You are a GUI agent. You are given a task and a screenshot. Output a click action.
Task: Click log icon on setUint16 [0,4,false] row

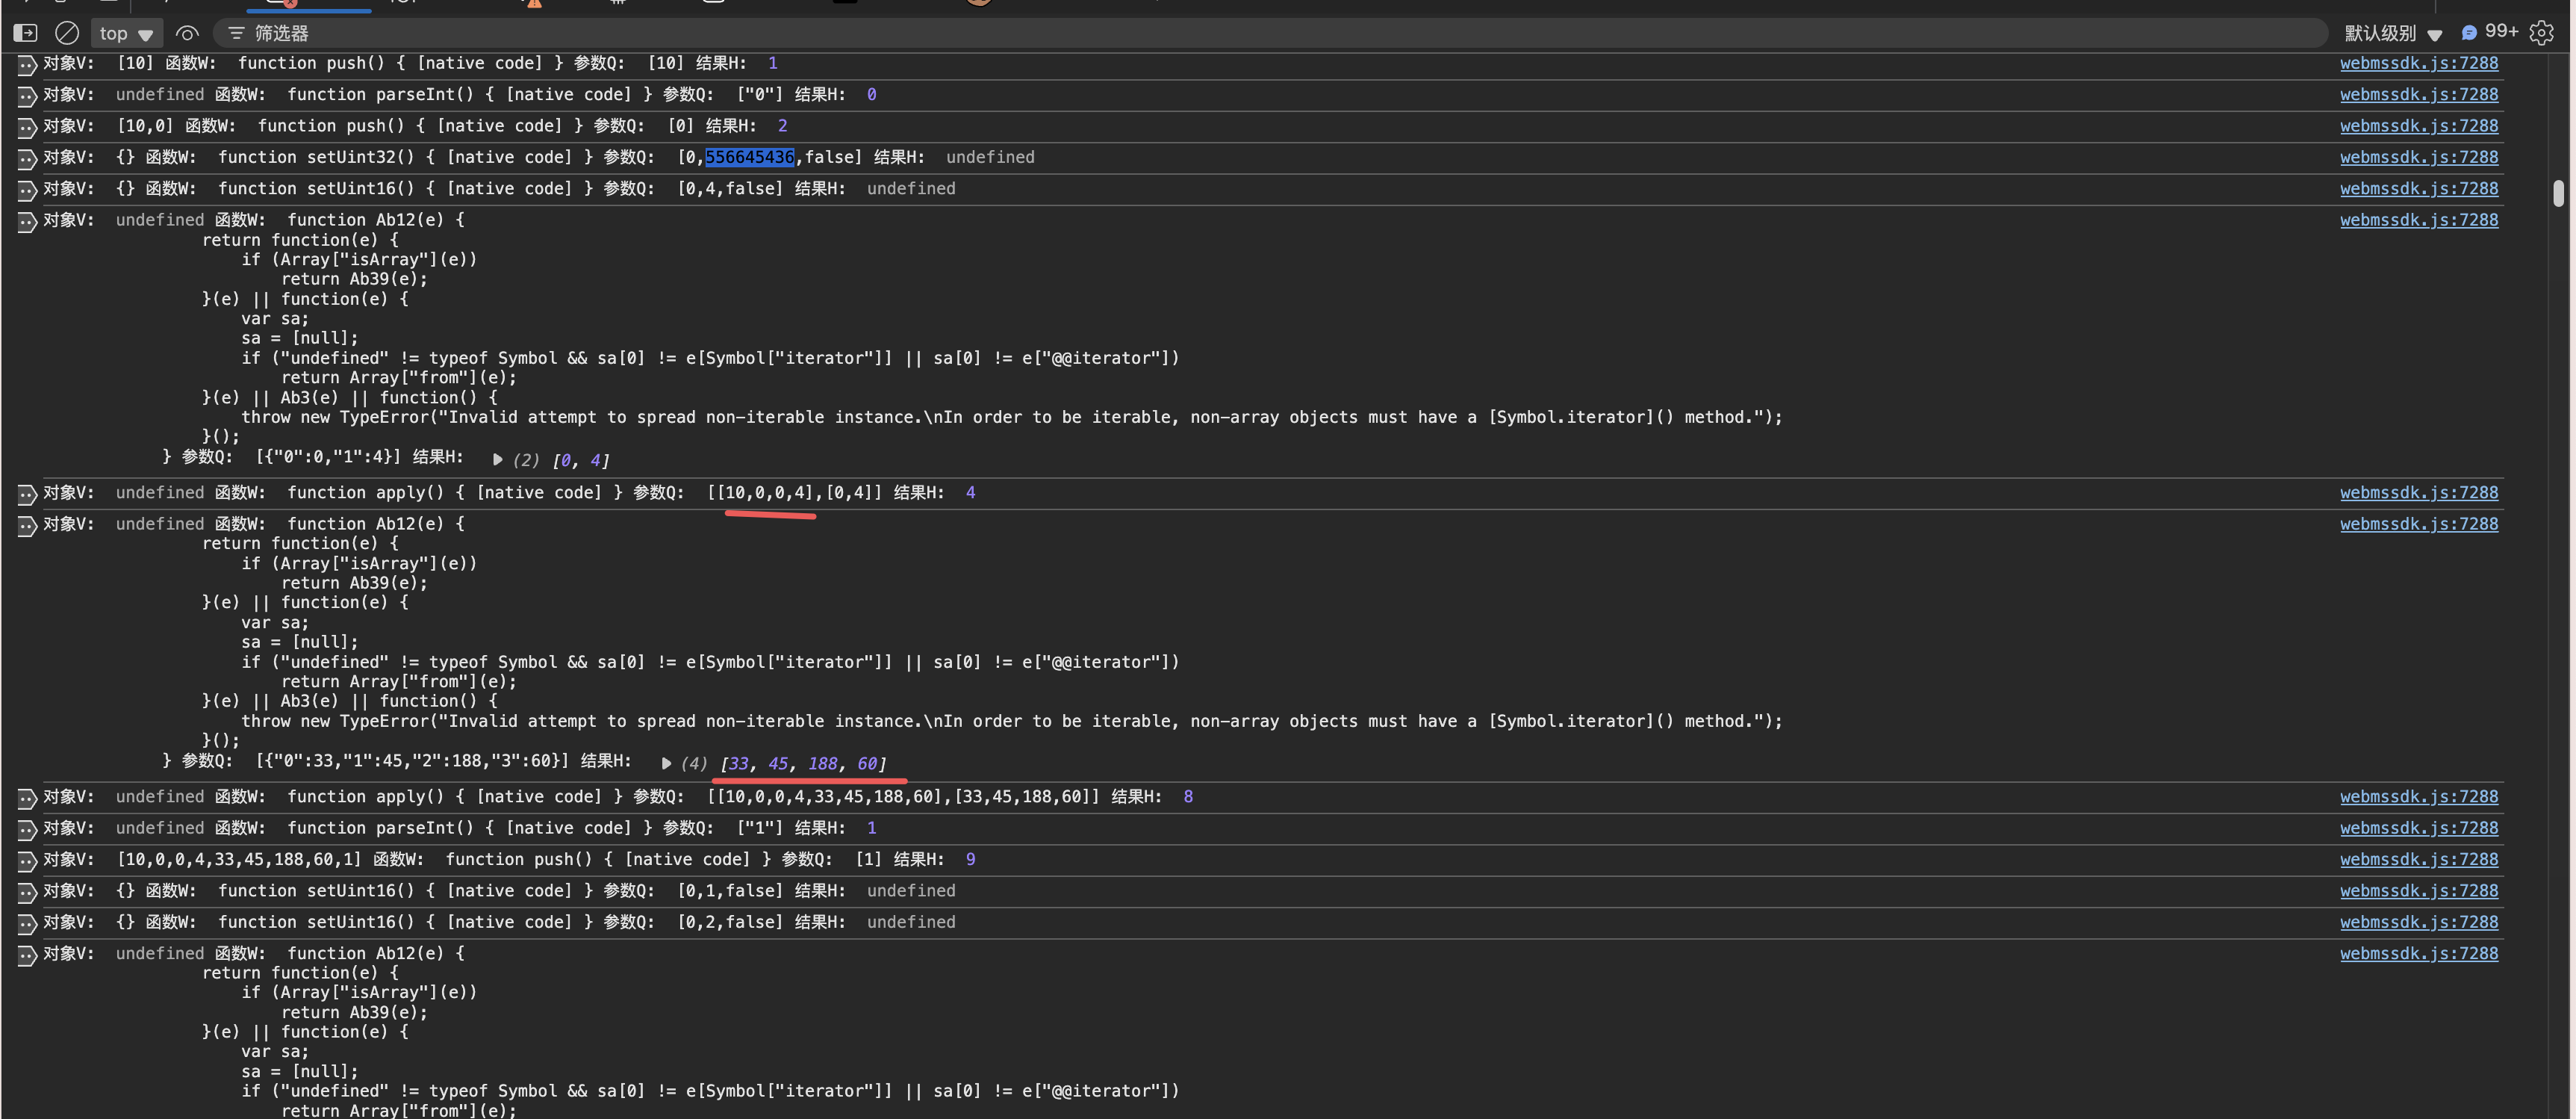point(27,190)
